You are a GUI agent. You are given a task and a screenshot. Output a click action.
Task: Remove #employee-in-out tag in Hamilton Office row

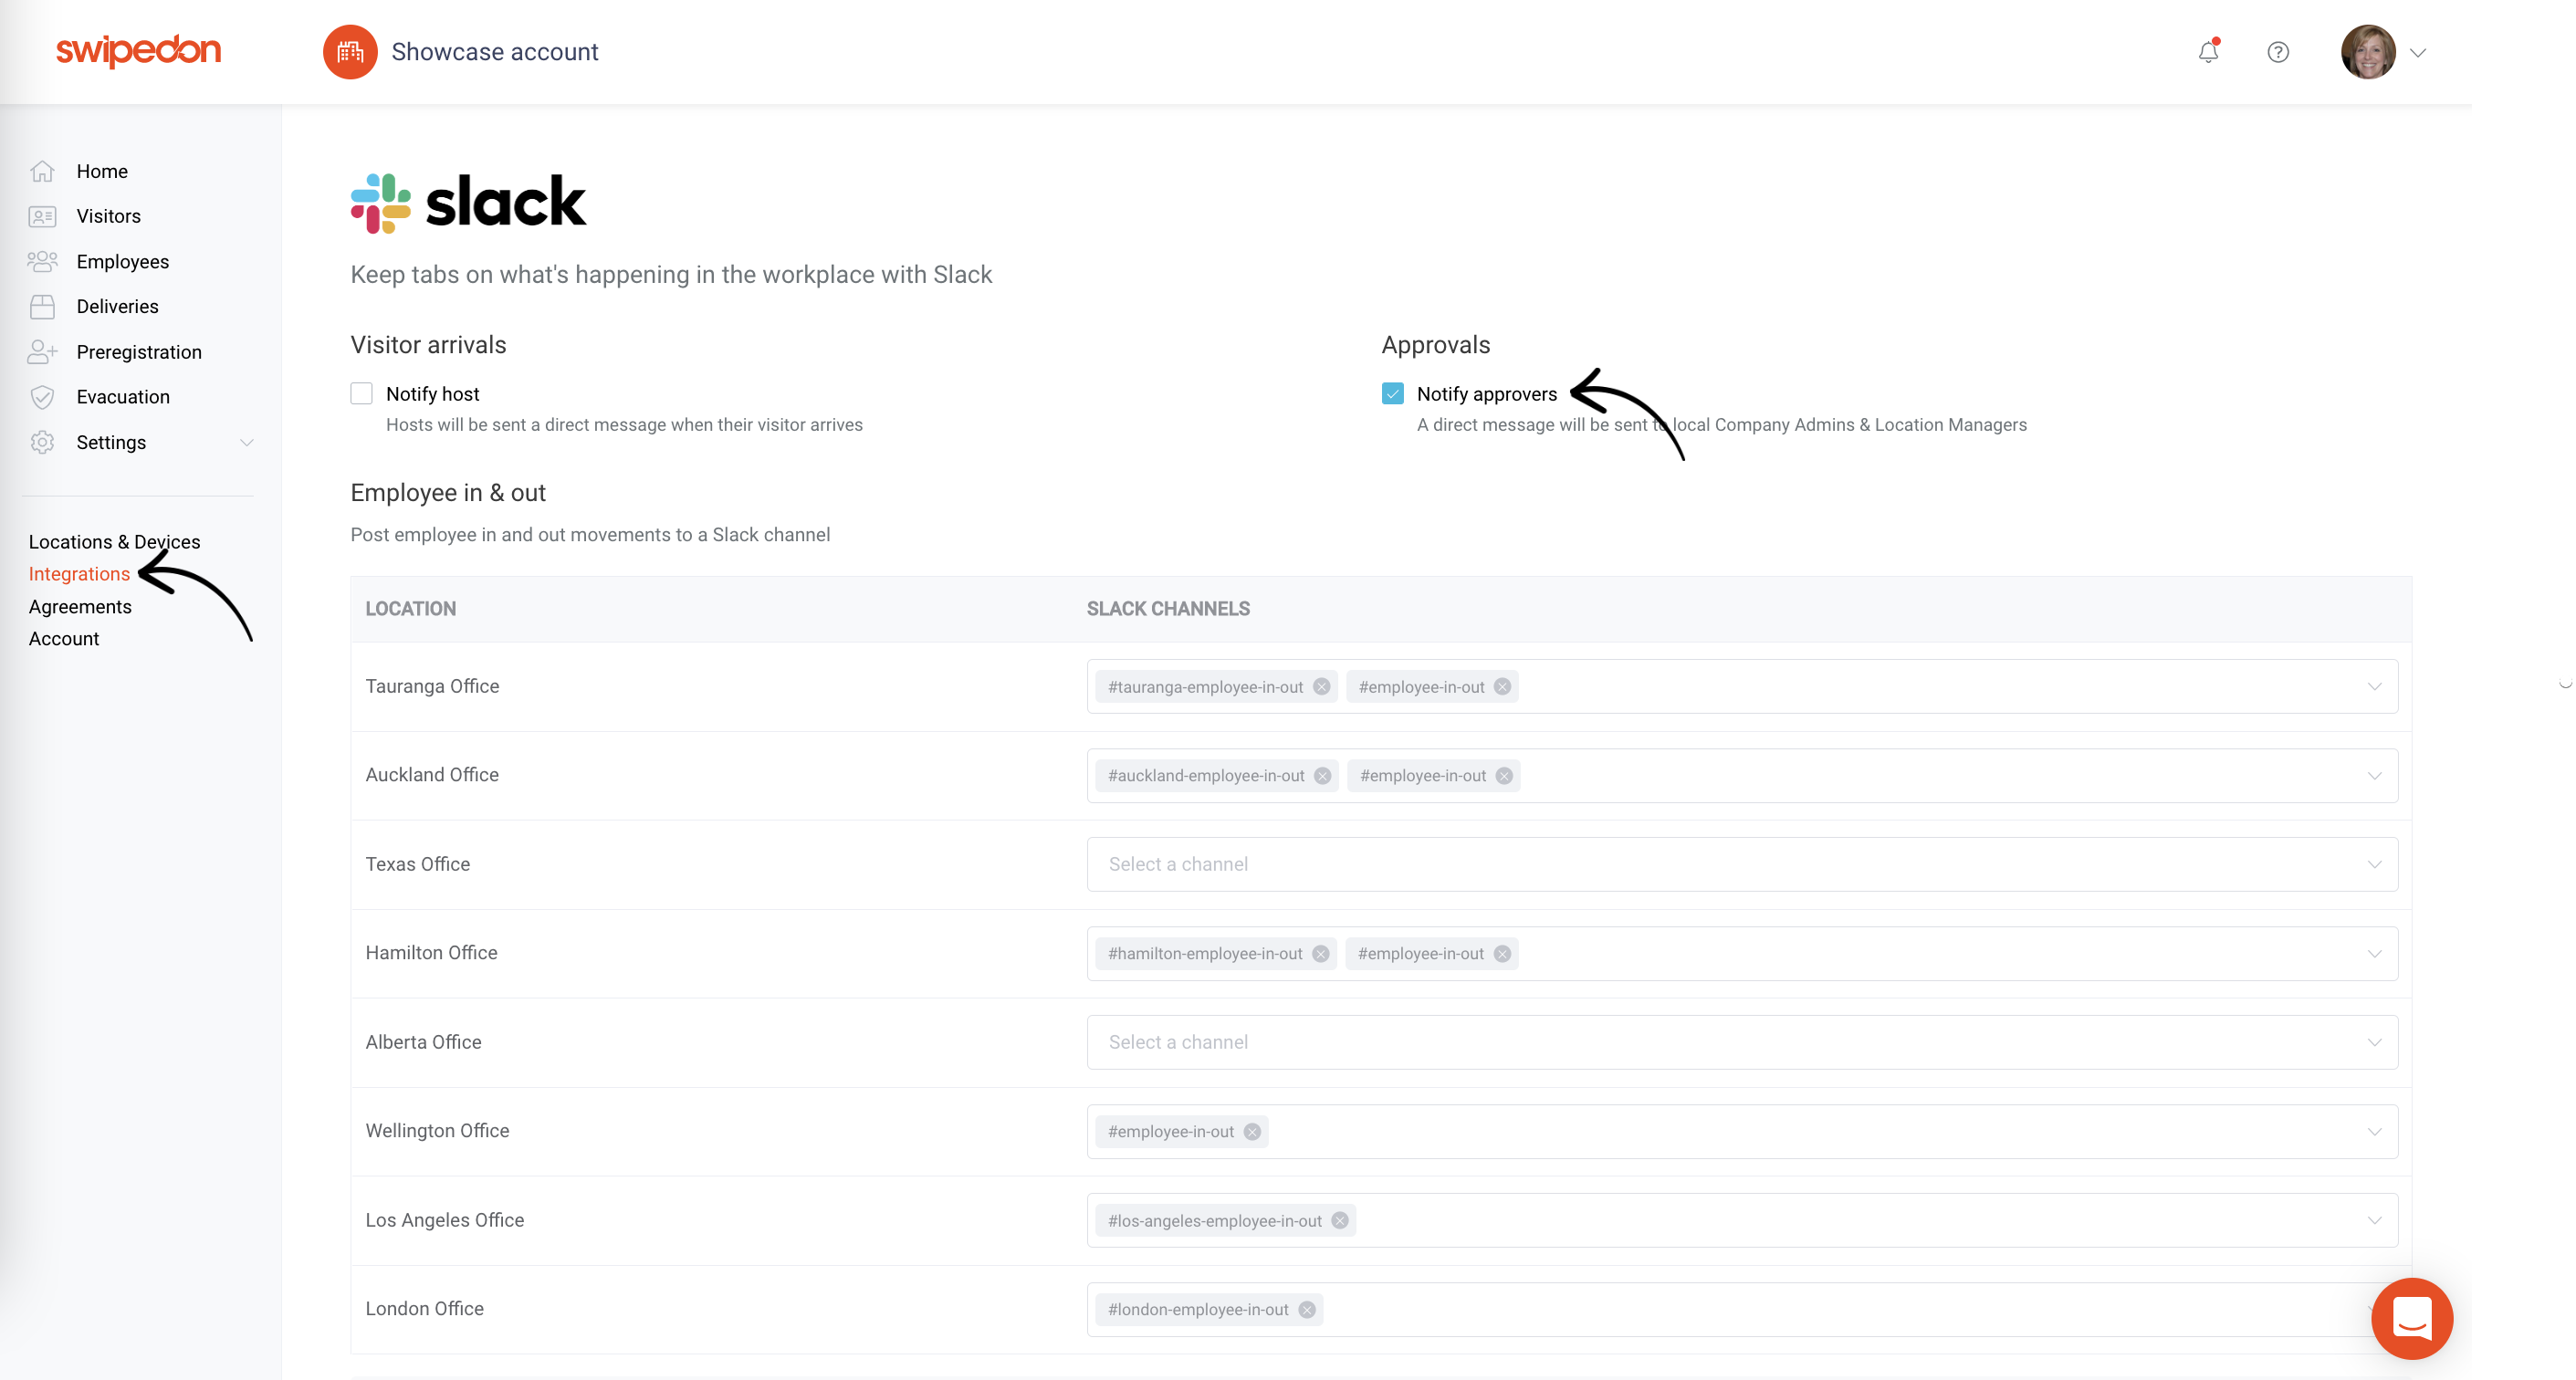click(x=1502, y=953)
